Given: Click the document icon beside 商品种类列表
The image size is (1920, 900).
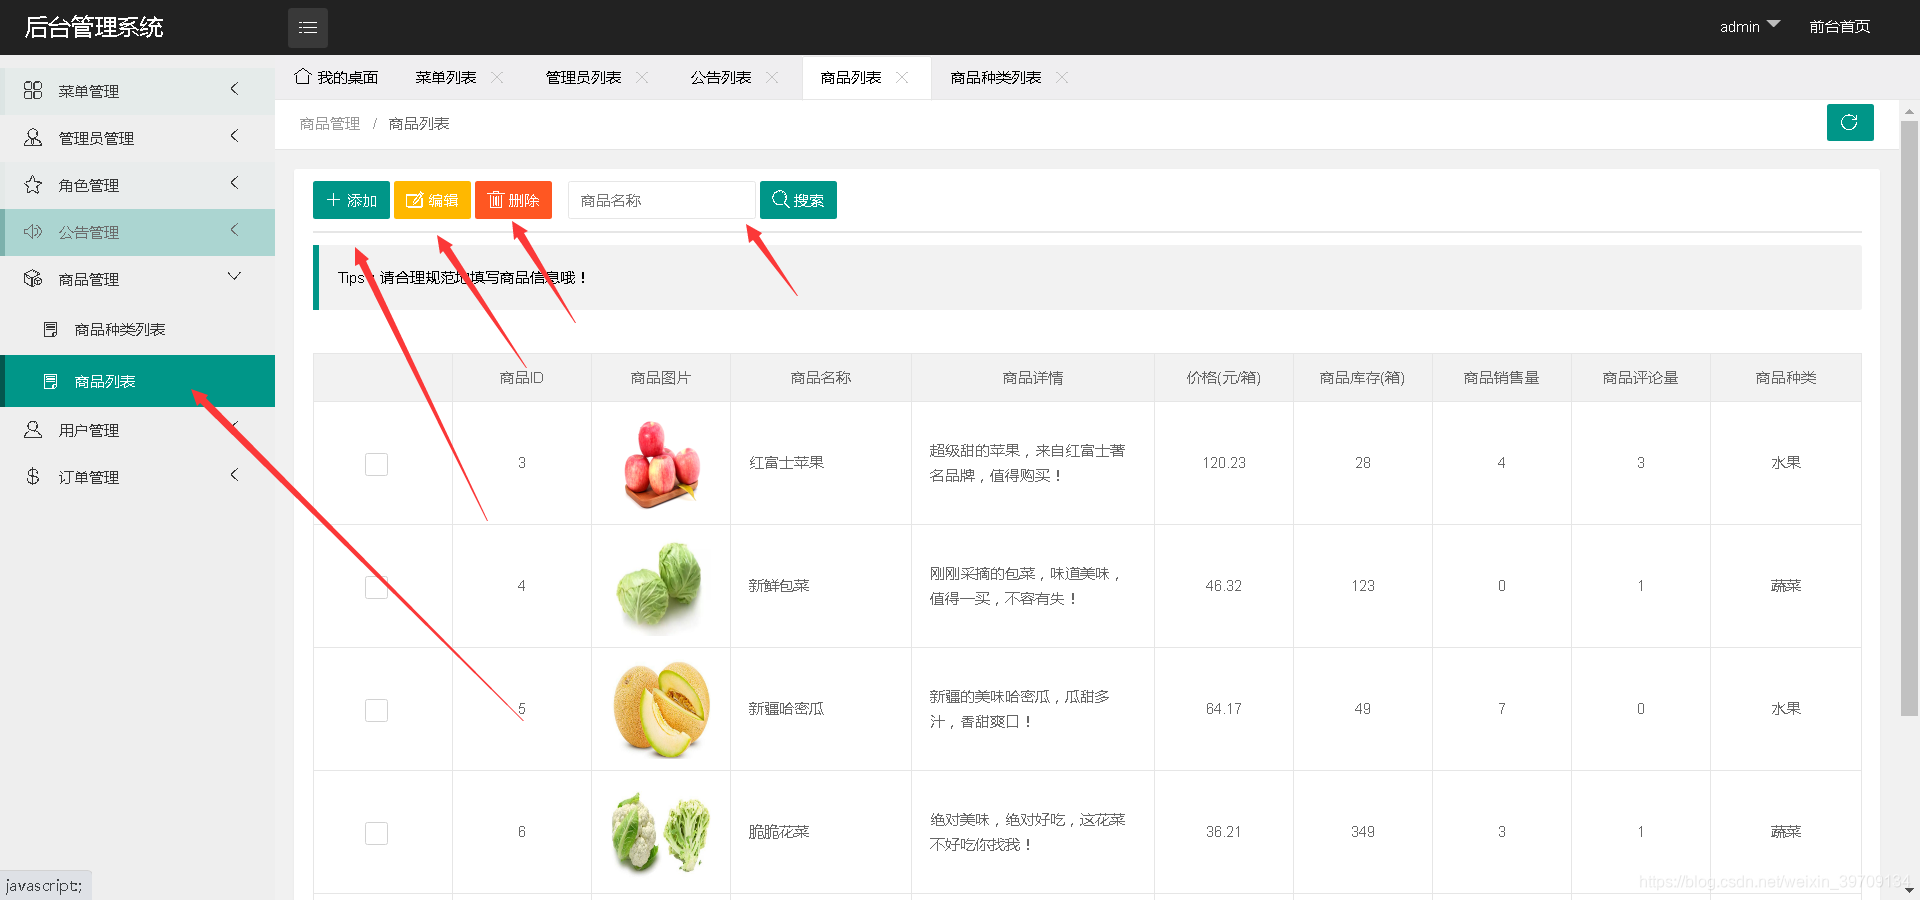Looking at the screenshot, I should click(x=51, y=329).
